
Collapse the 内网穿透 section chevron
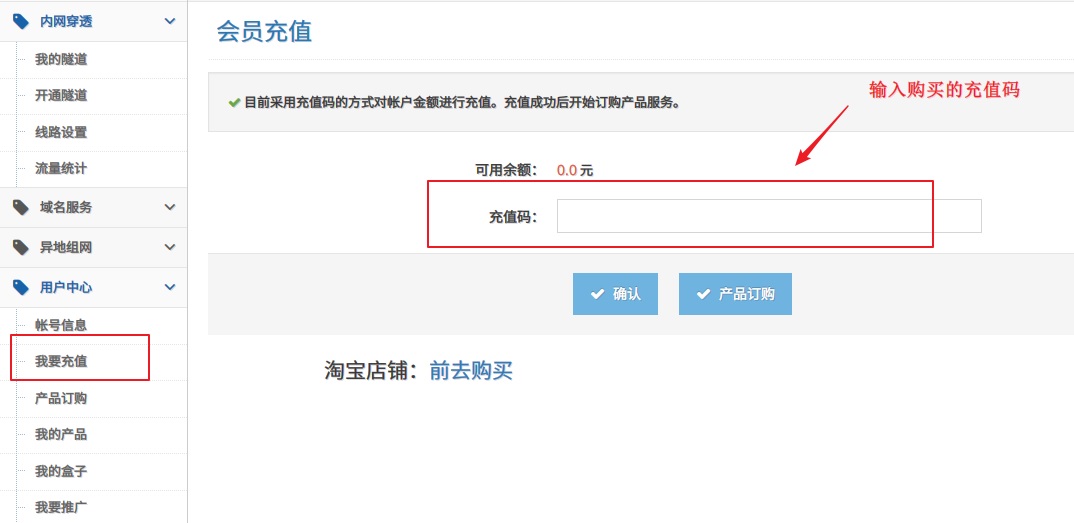(x=169, y=21)
